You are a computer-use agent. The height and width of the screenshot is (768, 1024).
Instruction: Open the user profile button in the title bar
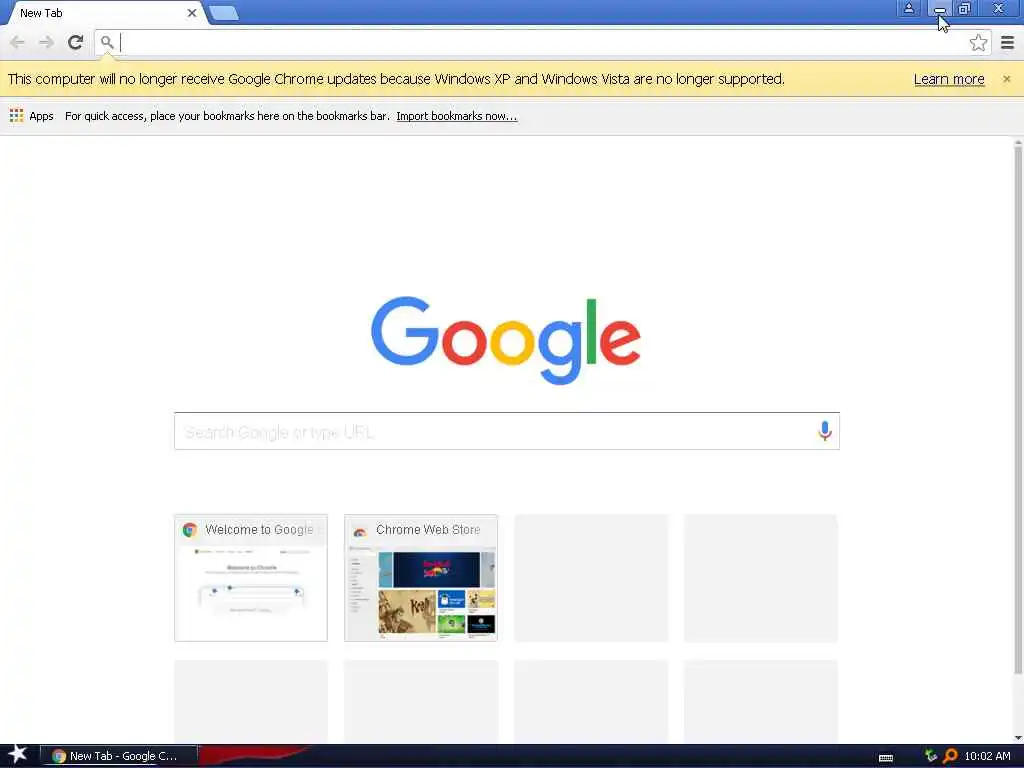tap(908, 8)
